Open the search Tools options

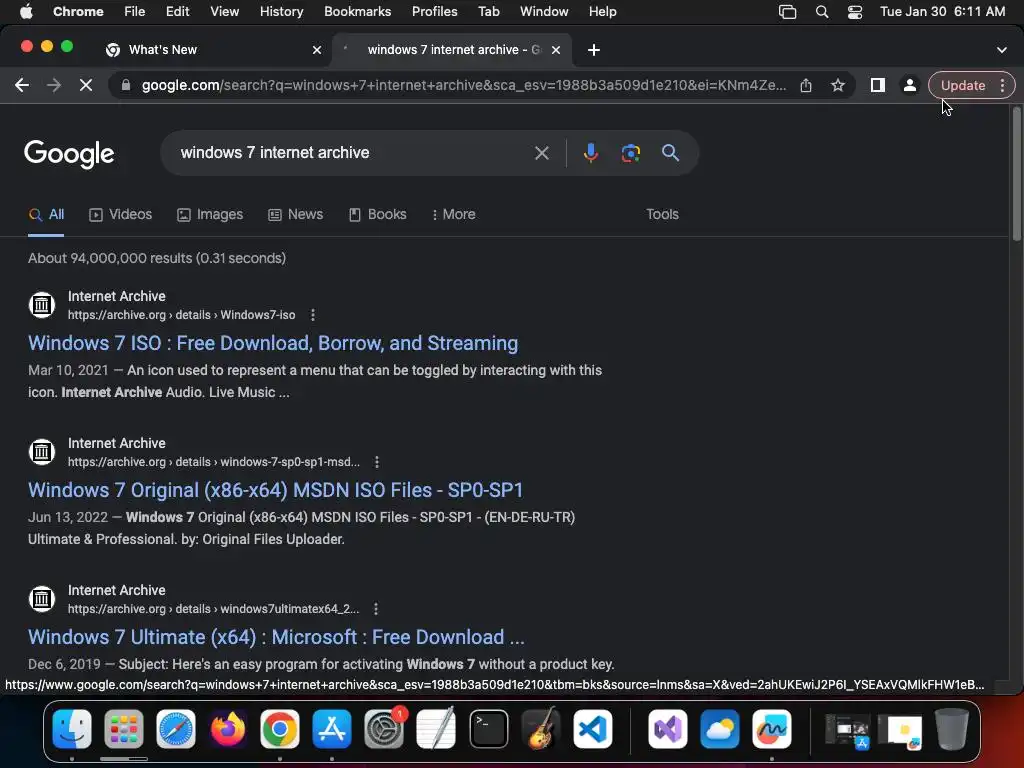pyautogui.click(x=662, y=215)
